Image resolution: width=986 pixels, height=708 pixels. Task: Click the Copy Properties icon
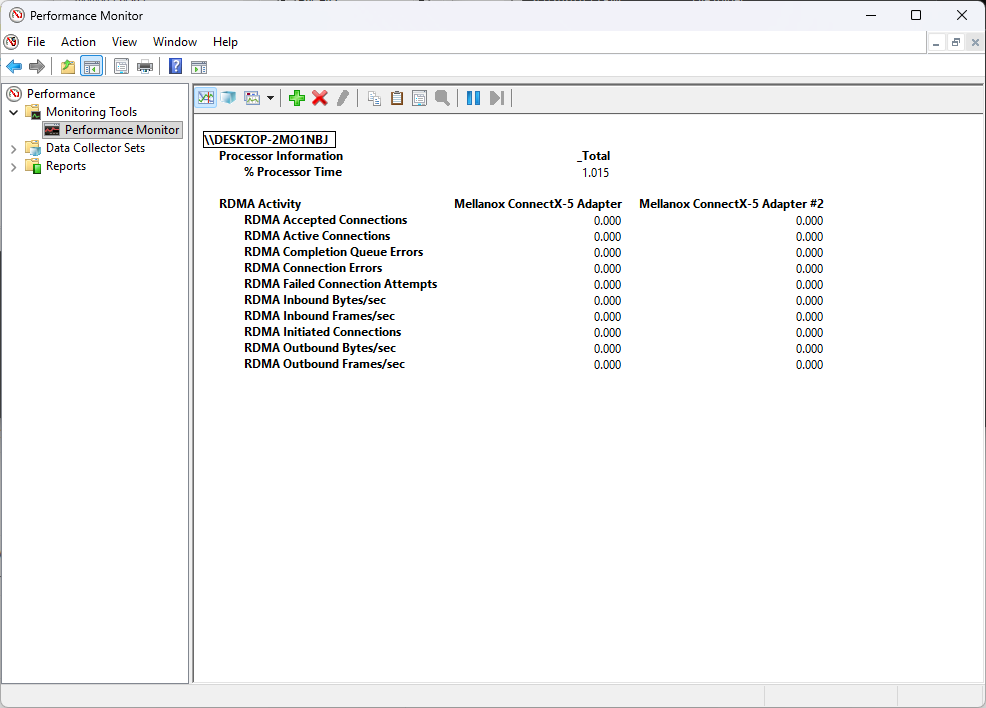point(374,98)
